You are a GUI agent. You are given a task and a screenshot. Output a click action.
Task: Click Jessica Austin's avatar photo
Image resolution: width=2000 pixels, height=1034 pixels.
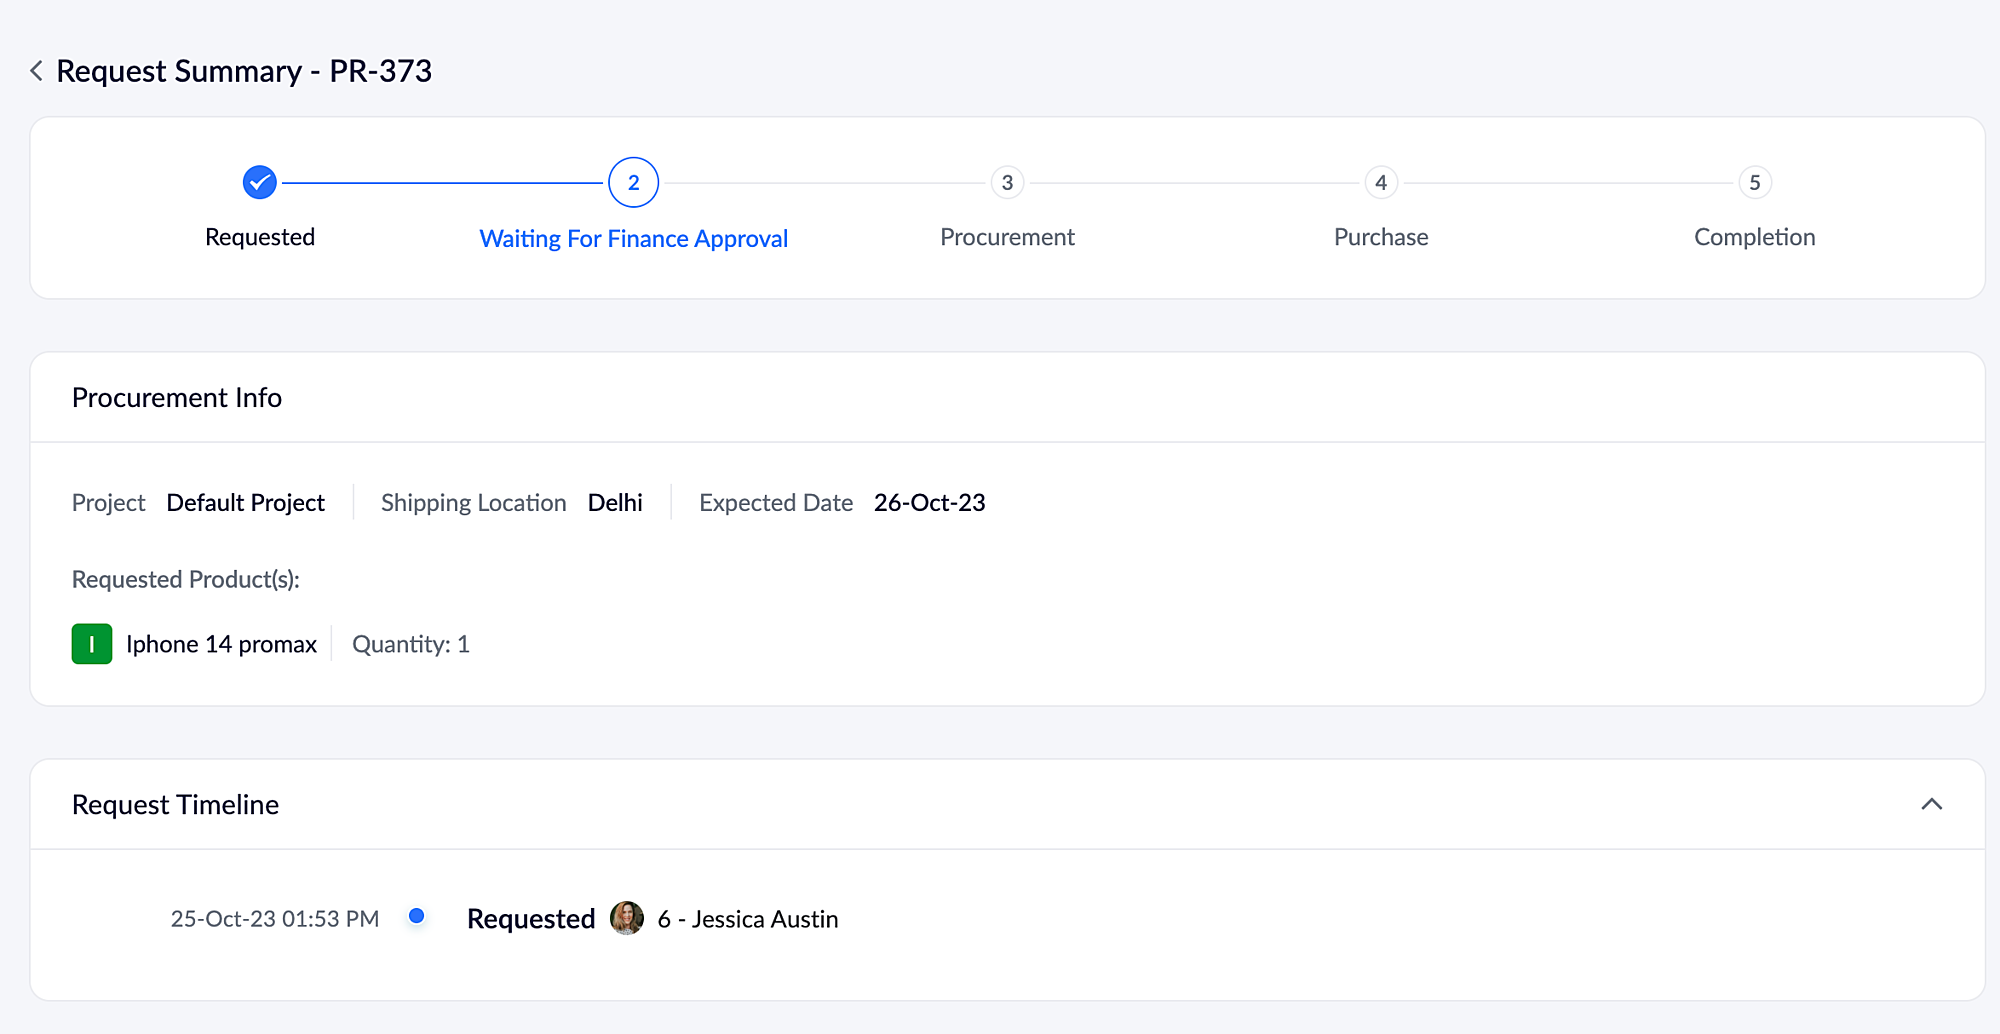(x=627, y=918)
